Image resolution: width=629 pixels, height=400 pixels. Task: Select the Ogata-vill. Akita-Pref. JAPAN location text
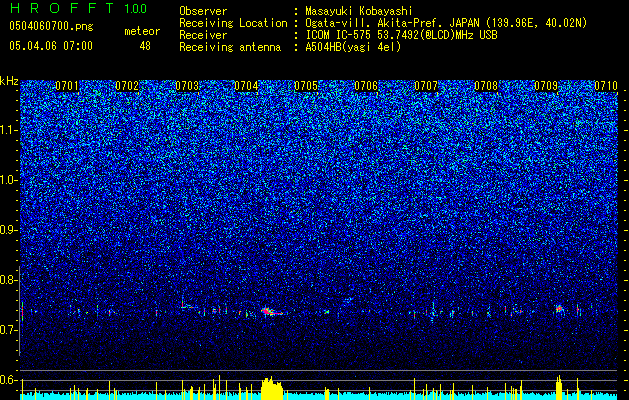point(446,23)
